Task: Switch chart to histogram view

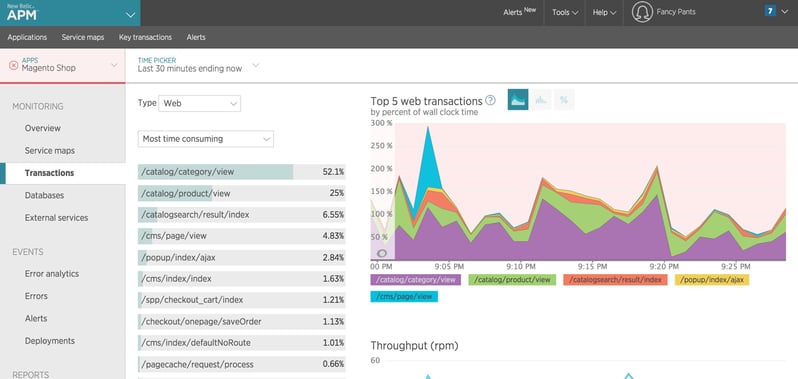Action: [x=541, y=100]
